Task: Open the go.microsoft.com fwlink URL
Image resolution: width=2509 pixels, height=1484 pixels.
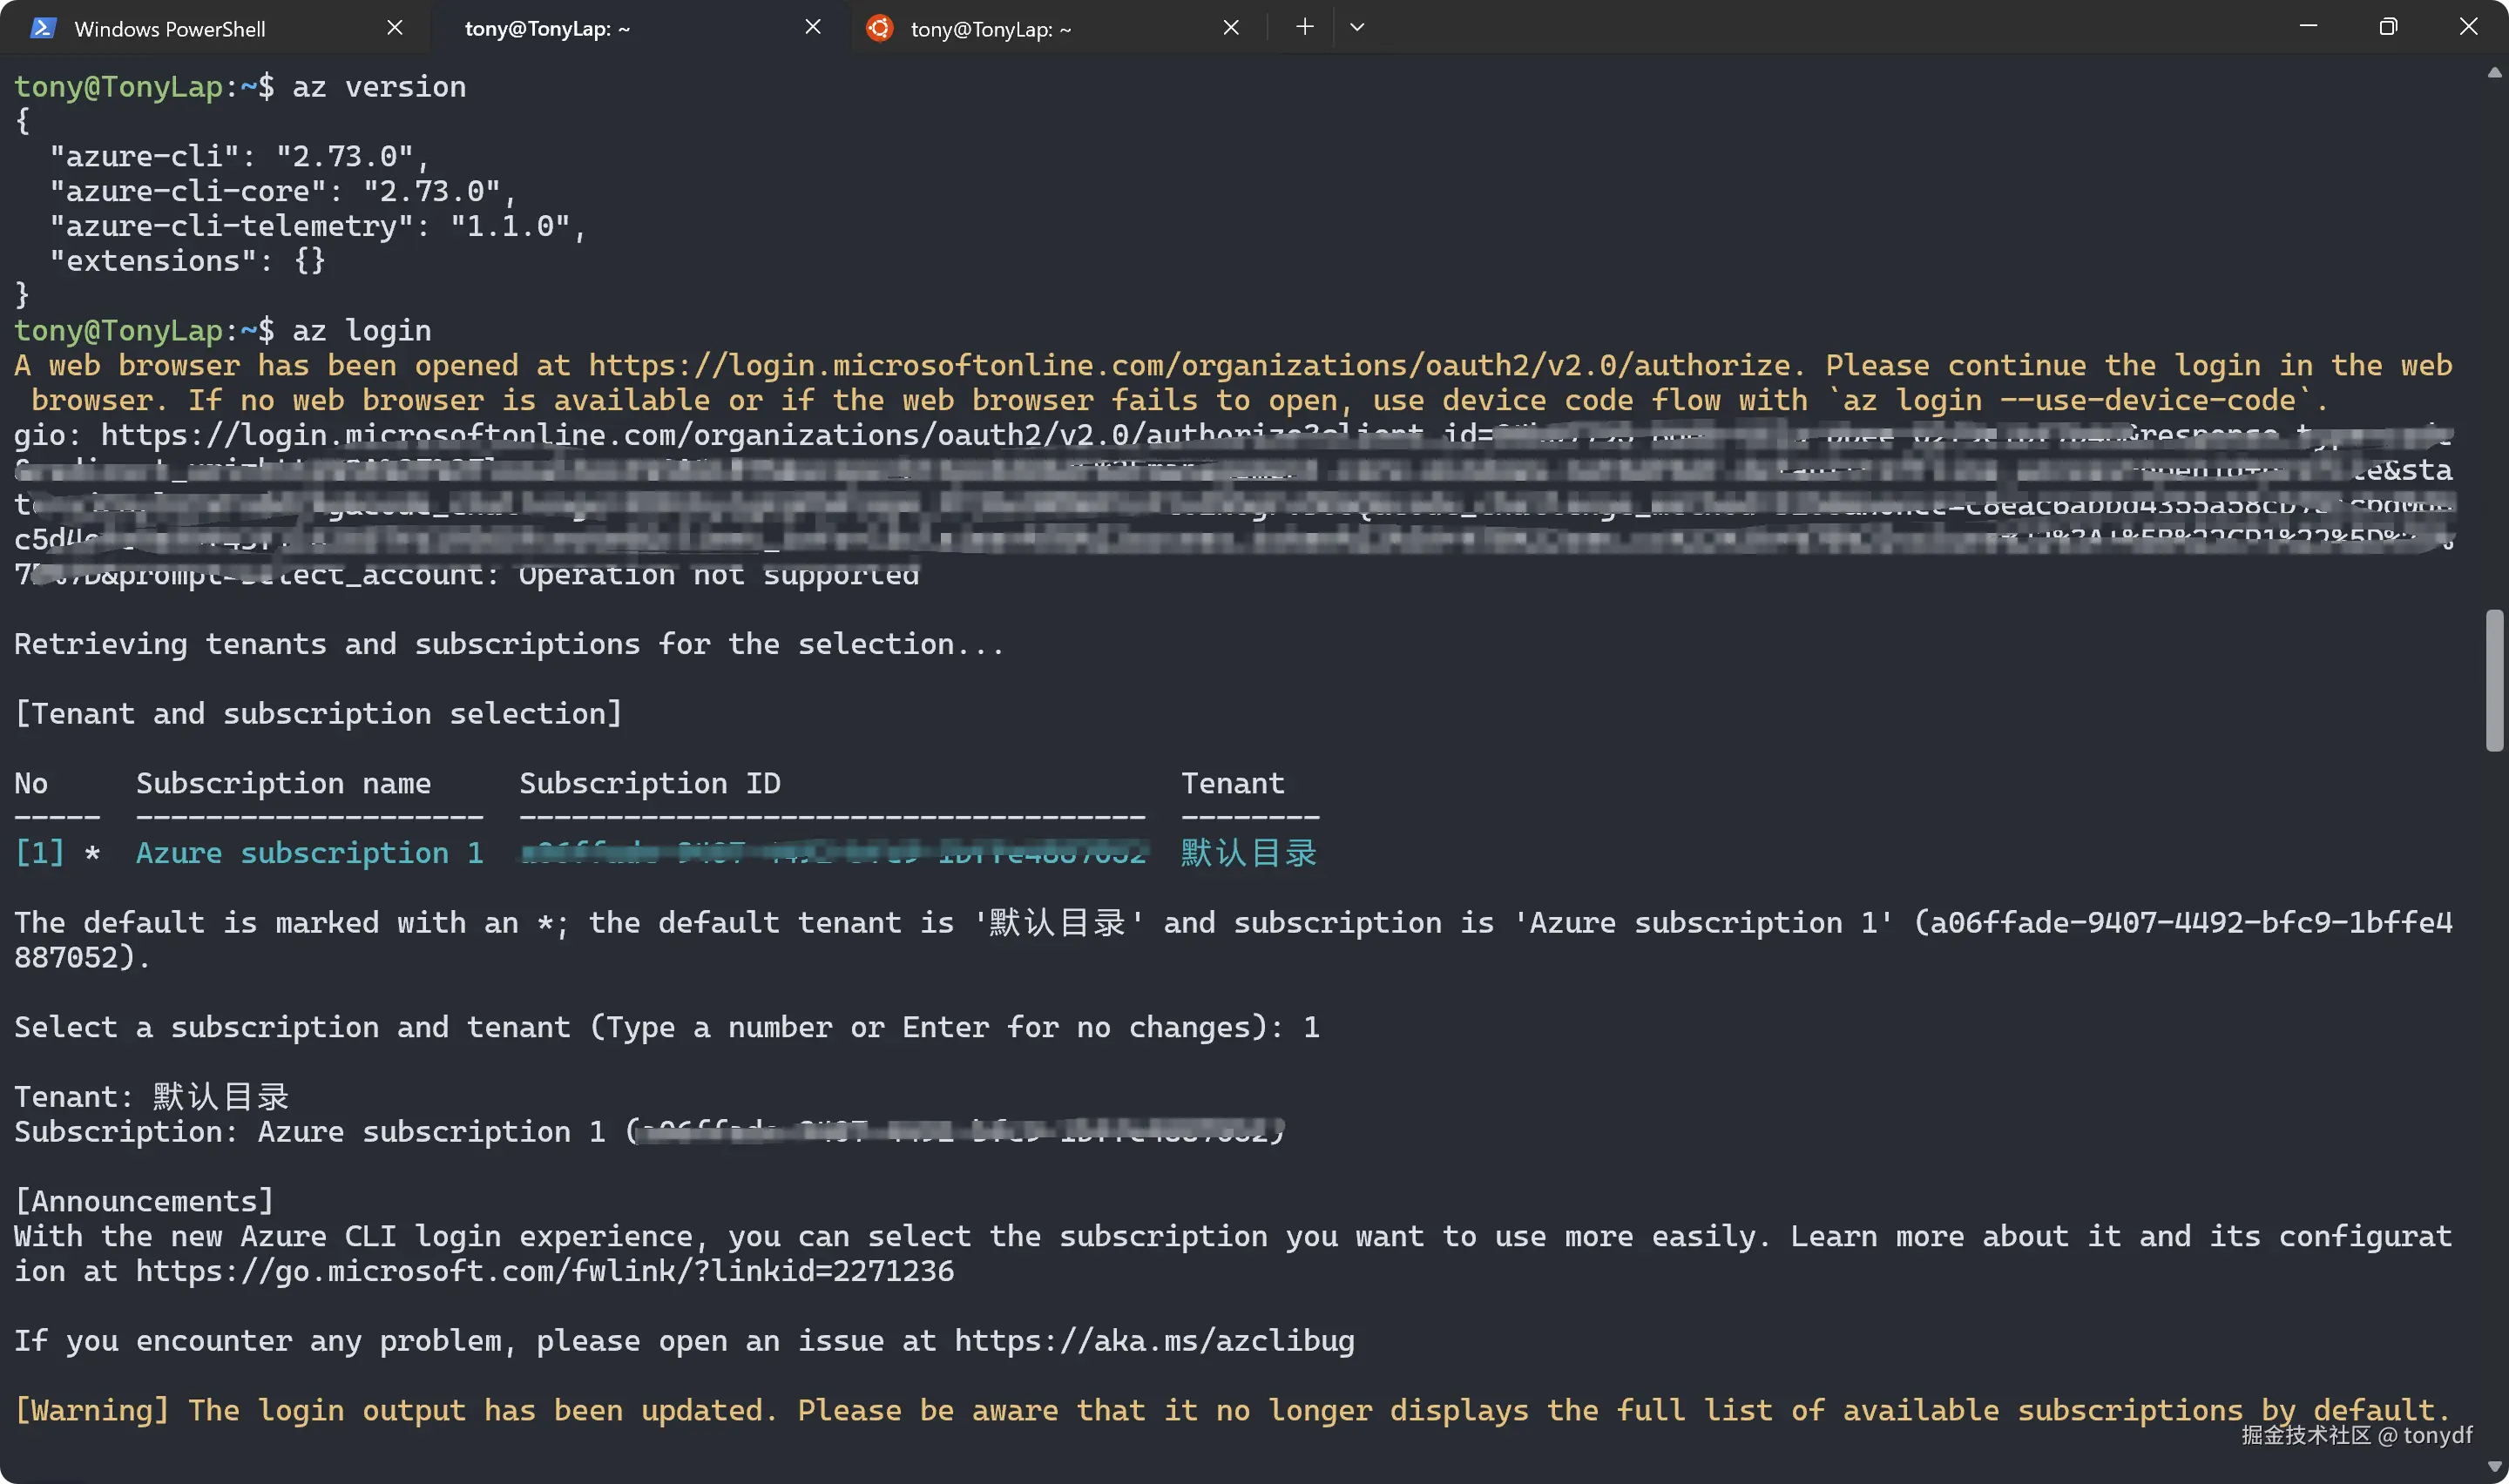Action: 545,1271
